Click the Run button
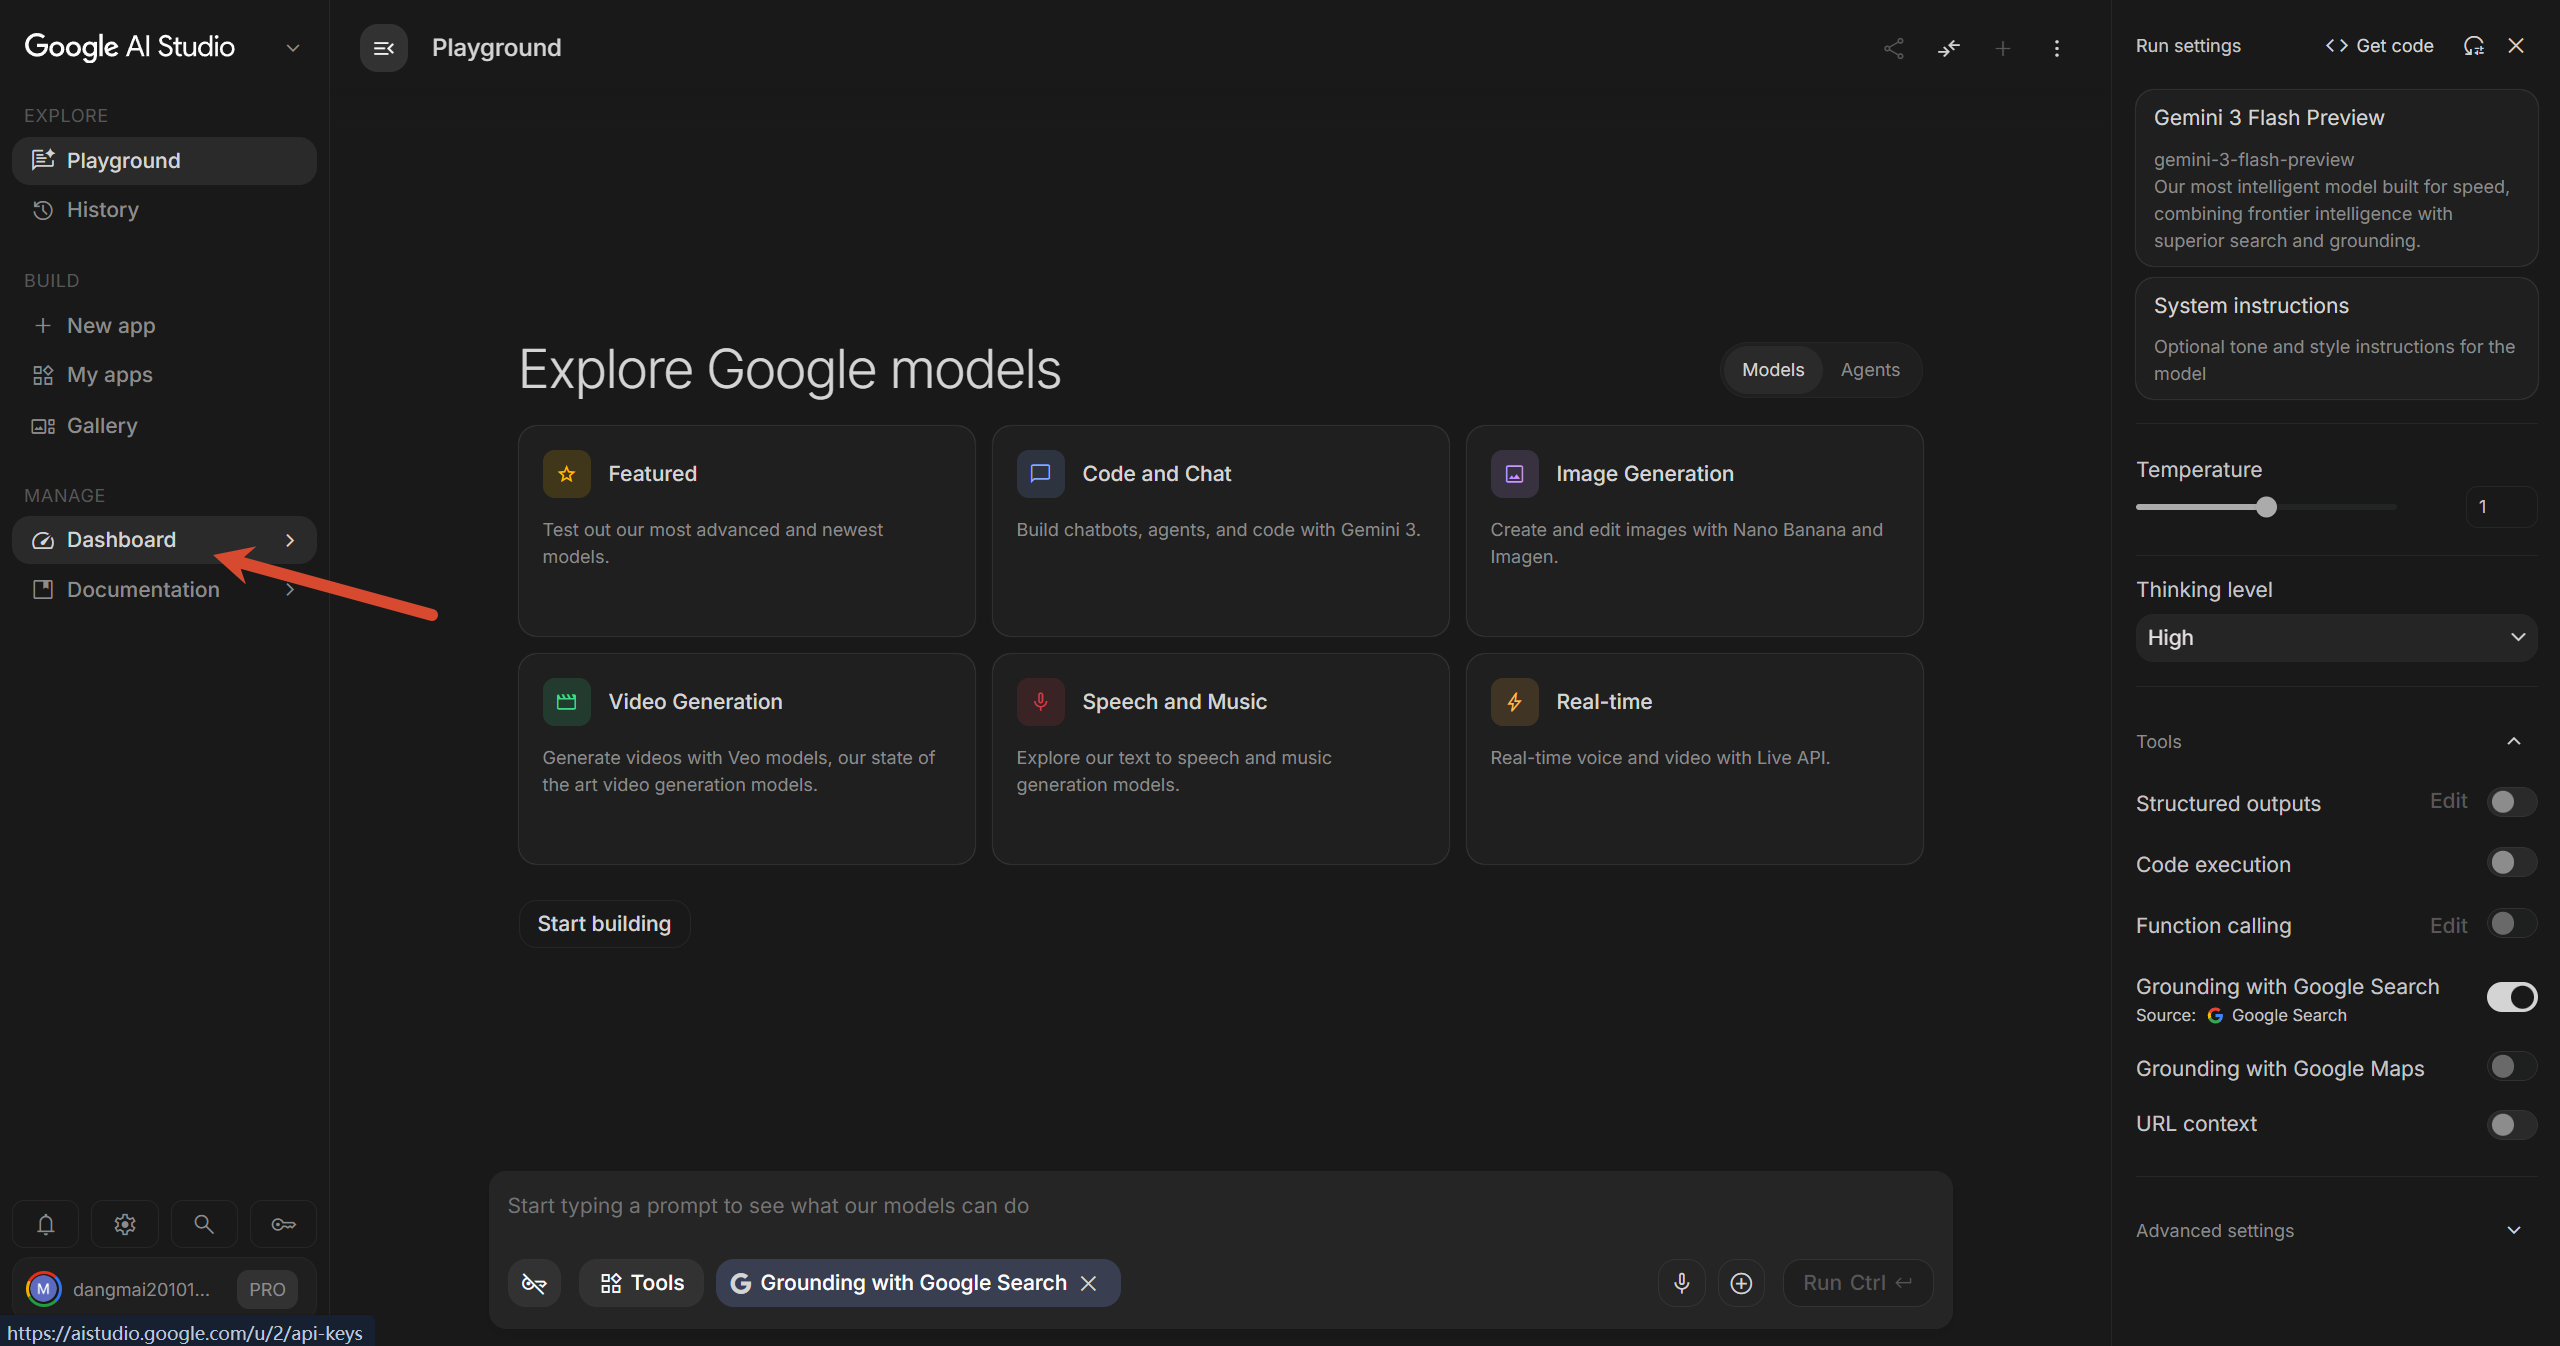 (x=1858, y=1283)
